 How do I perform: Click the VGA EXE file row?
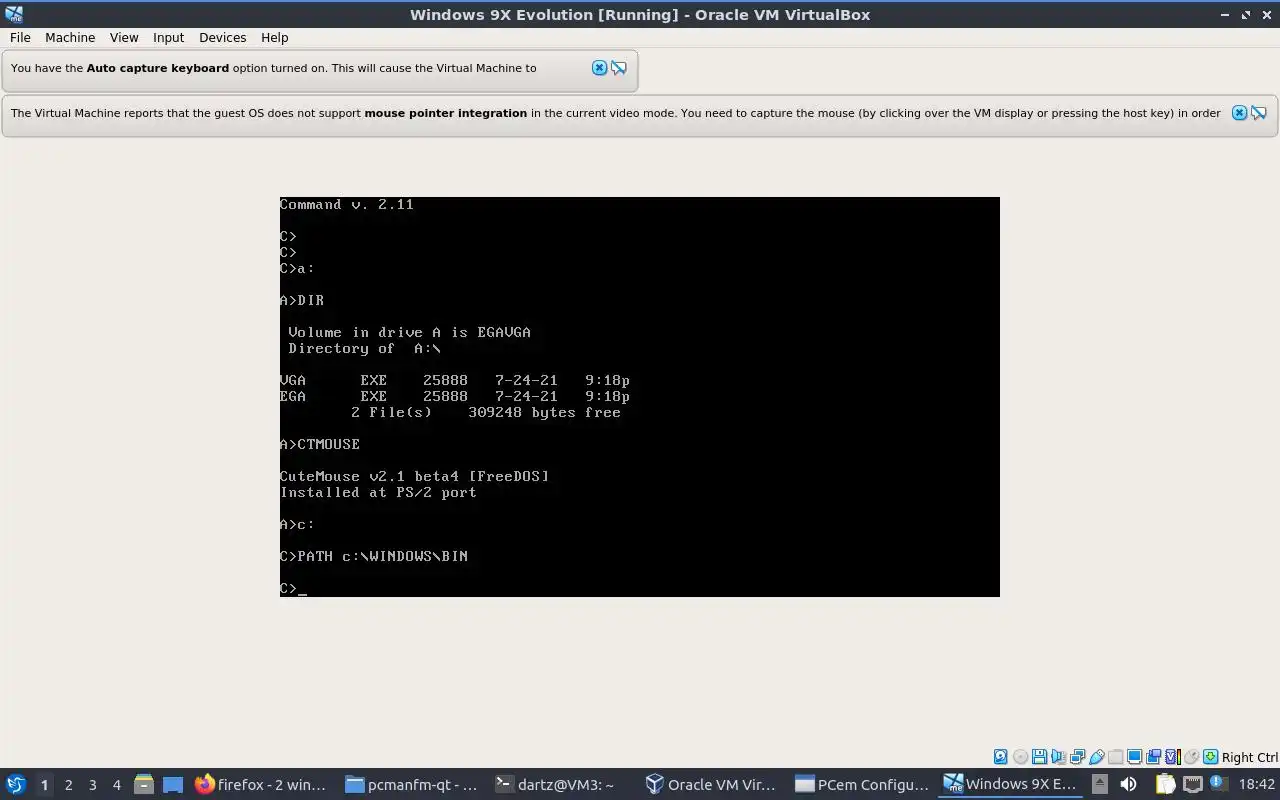[455, 380]
